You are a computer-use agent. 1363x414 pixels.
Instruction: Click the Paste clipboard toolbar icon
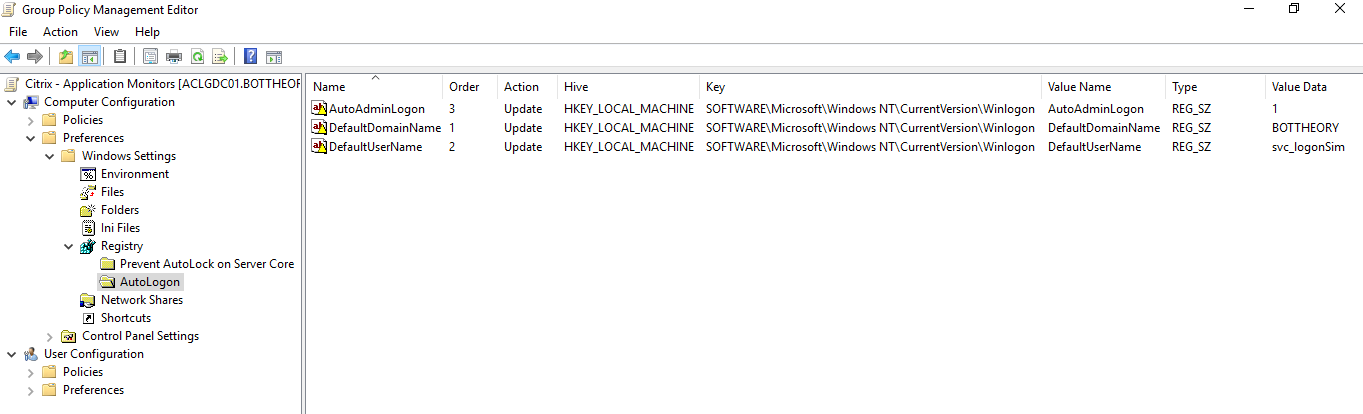(120, 56)
